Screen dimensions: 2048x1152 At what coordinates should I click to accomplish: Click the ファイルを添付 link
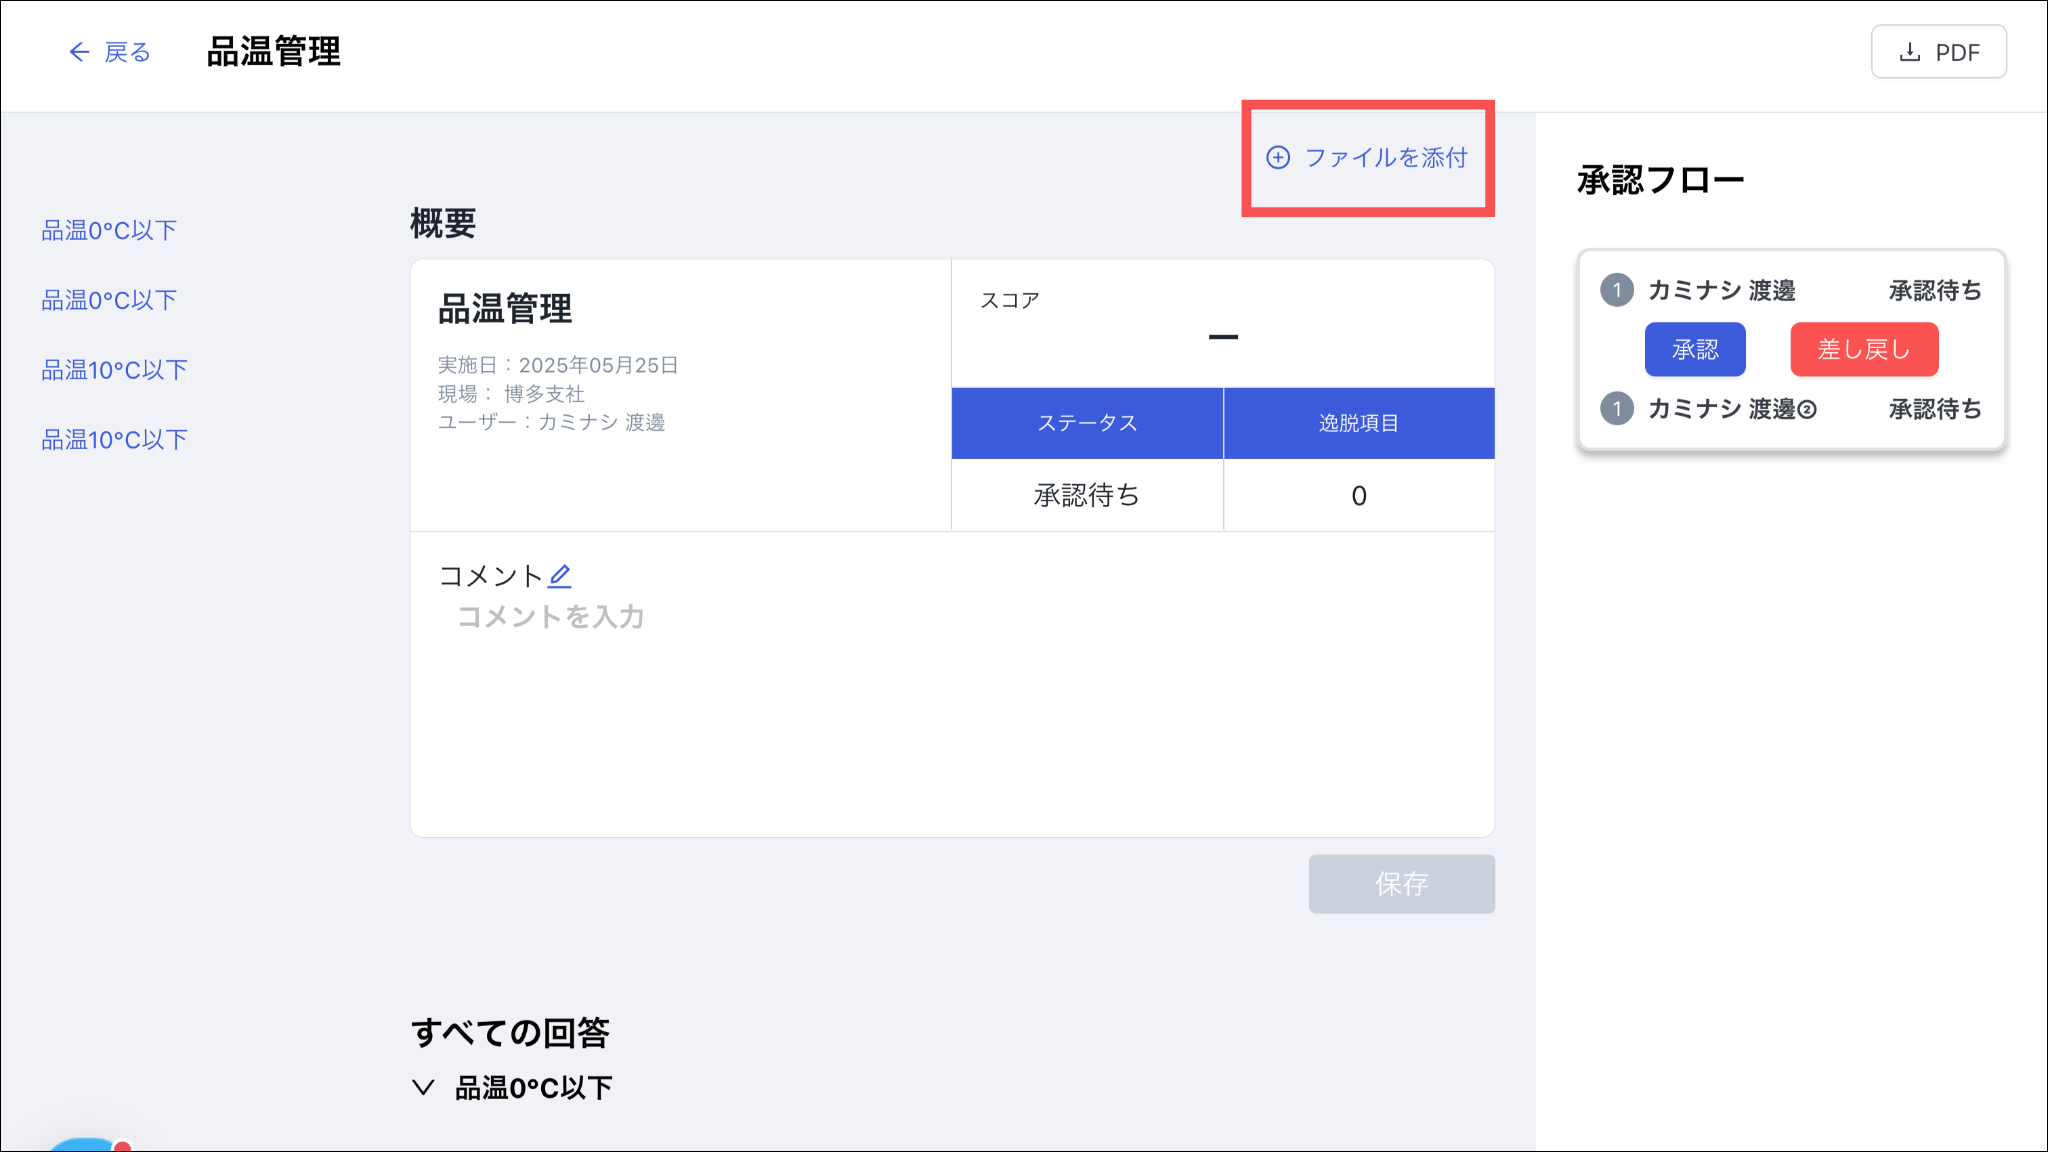click(1386, 158)
